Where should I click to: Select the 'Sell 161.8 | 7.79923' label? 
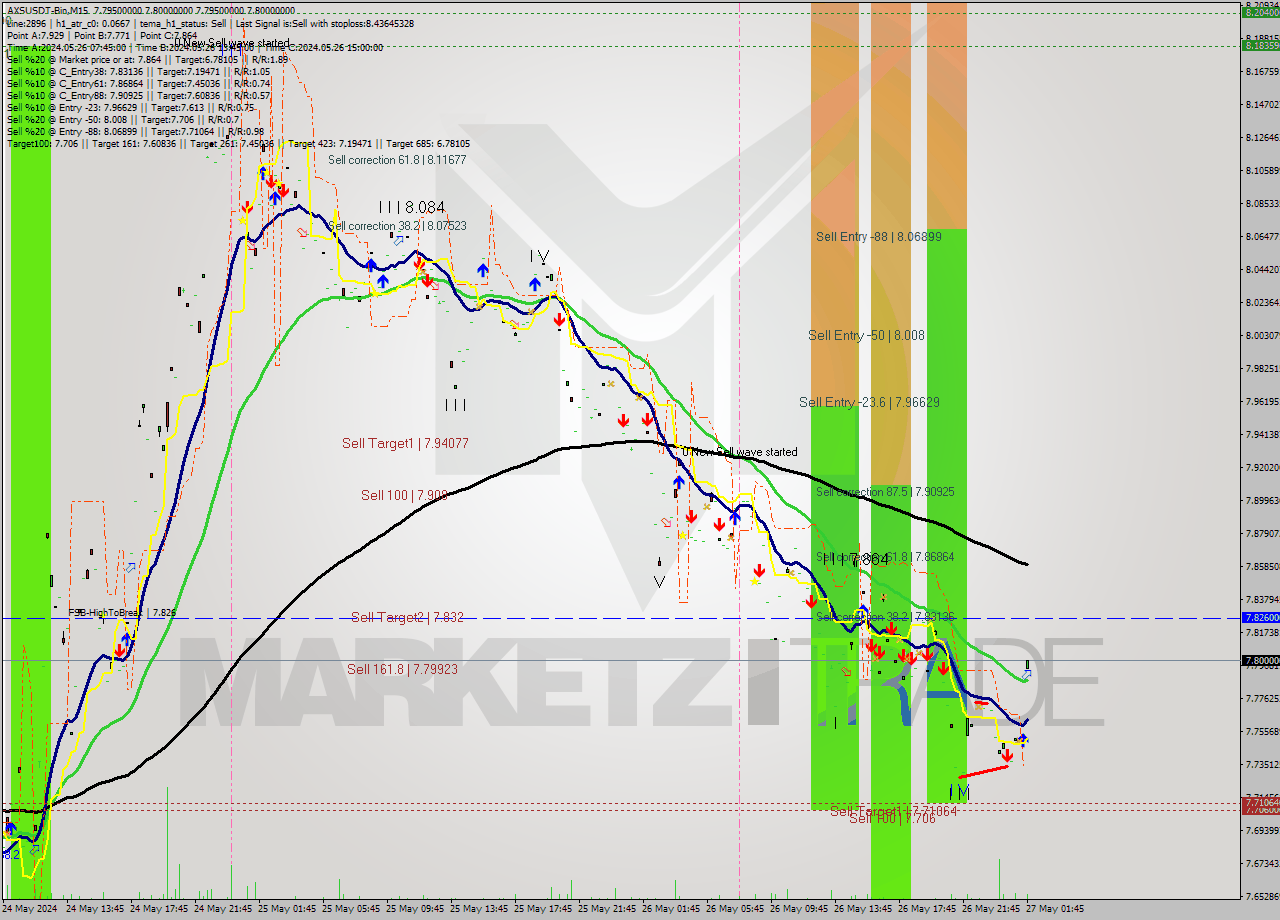402,669
